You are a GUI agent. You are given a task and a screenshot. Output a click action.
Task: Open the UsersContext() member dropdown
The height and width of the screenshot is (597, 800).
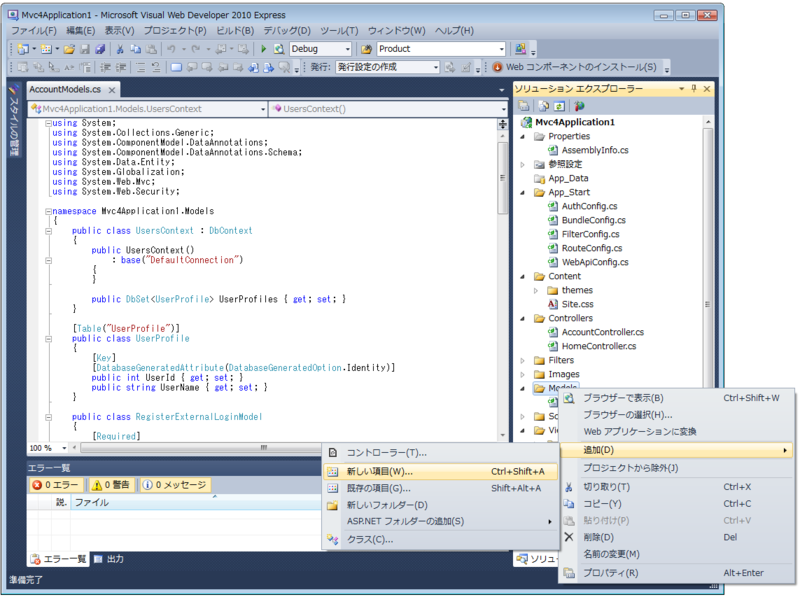click(503, 109)
